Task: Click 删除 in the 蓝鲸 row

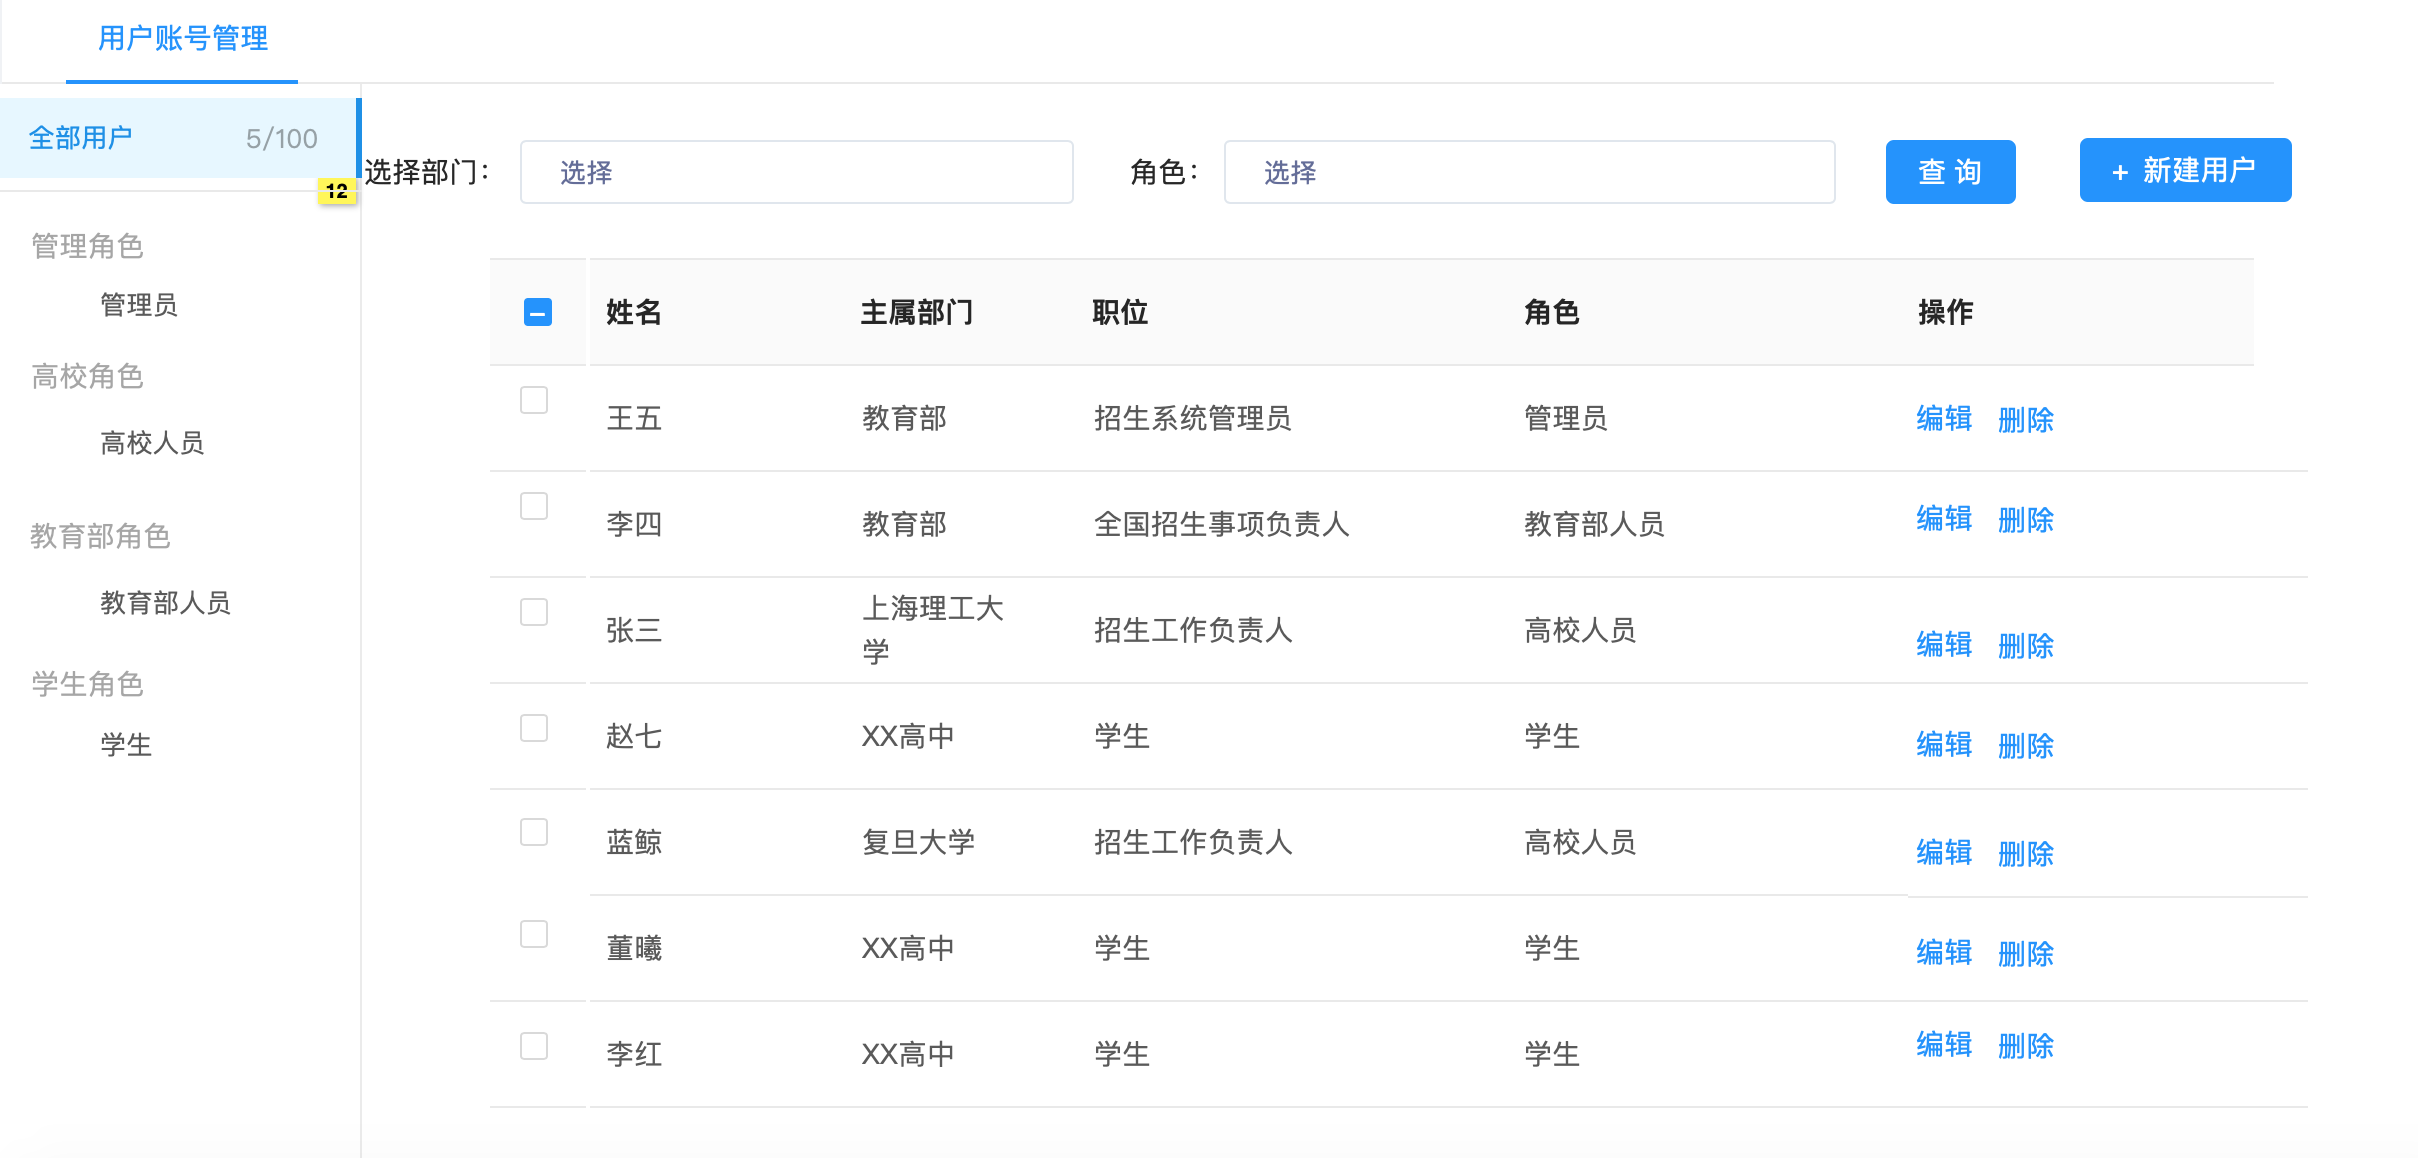Action: 2025,853
